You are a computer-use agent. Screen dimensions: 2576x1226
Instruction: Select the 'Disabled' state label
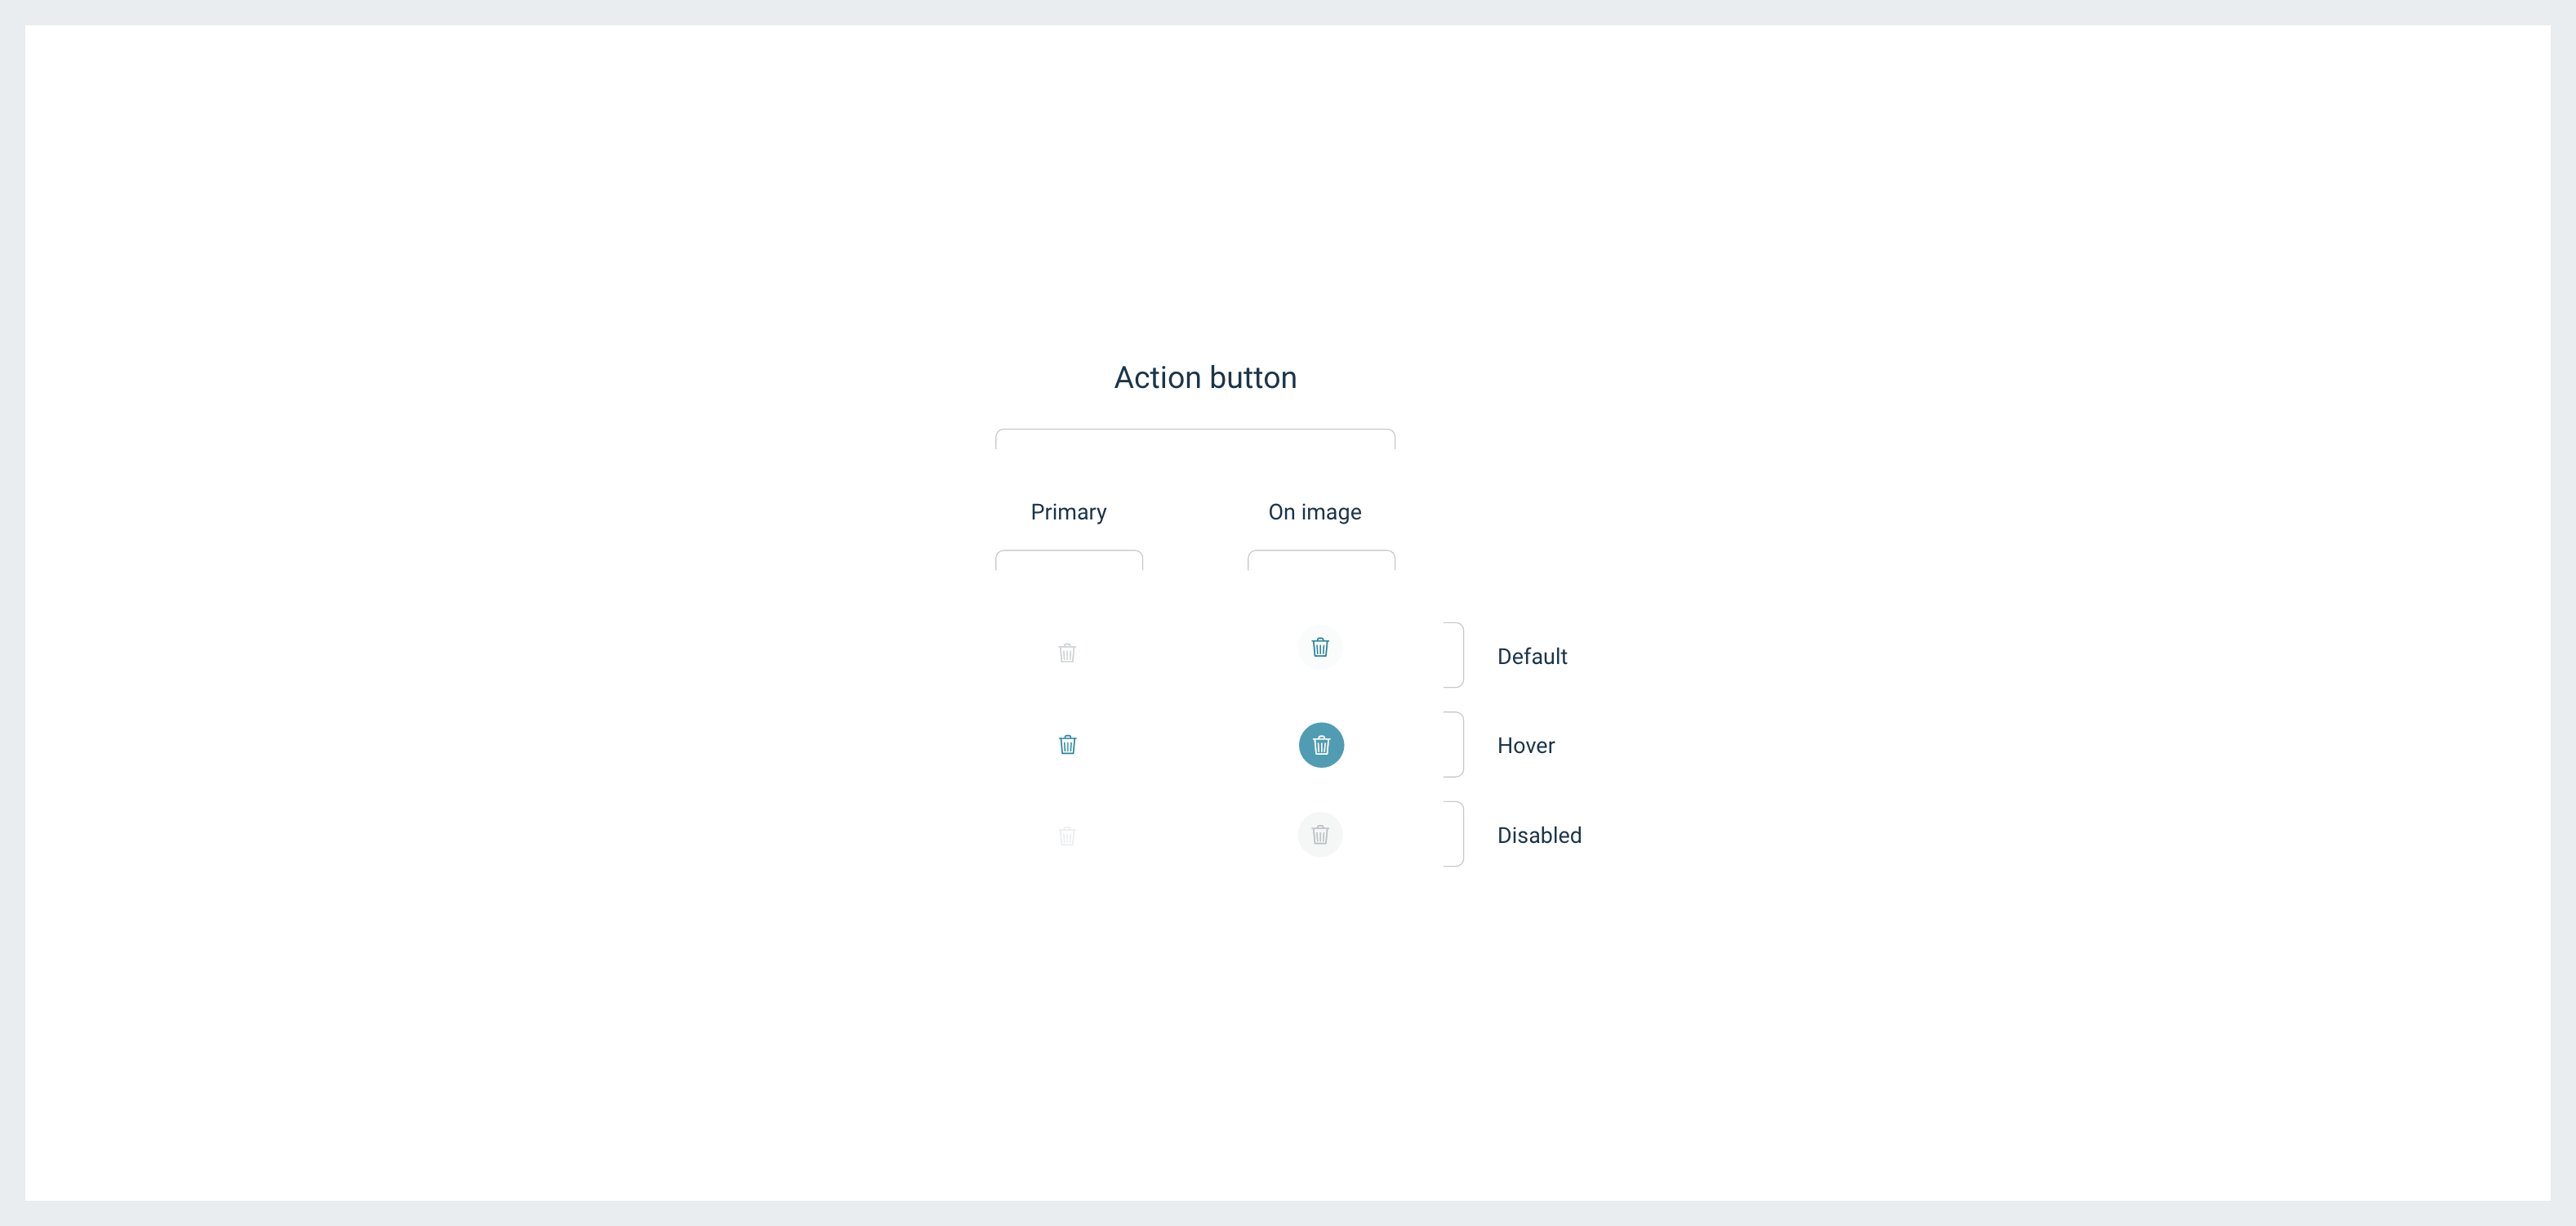coord(1538,836)
